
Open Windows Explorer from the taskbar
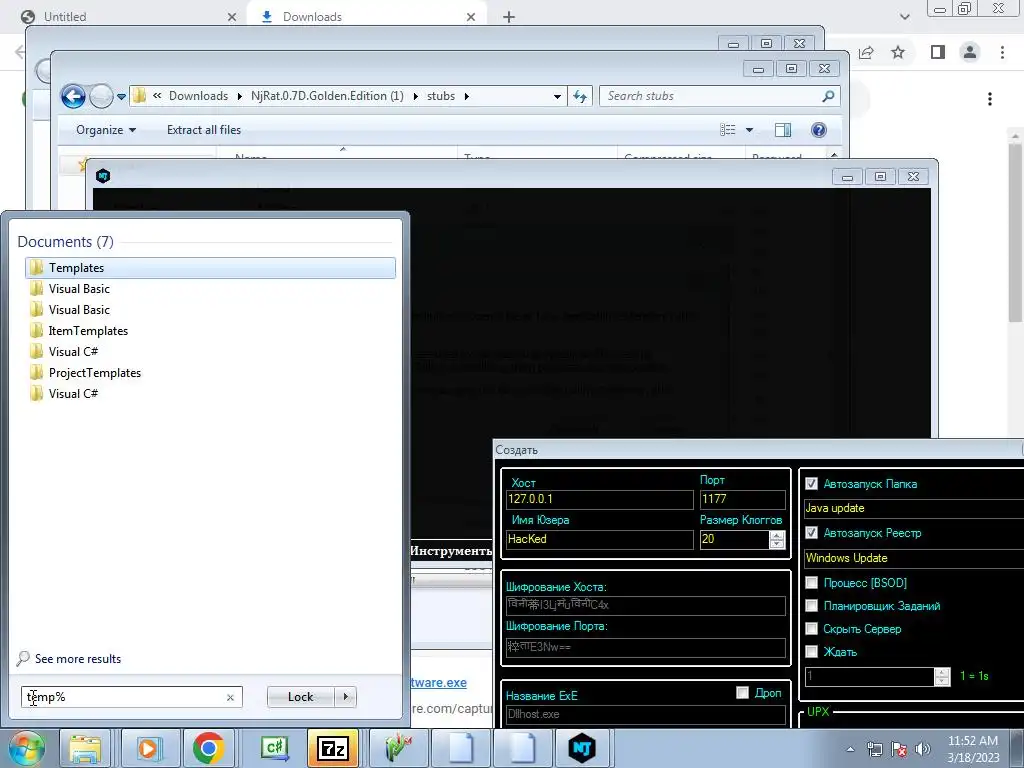85,748
